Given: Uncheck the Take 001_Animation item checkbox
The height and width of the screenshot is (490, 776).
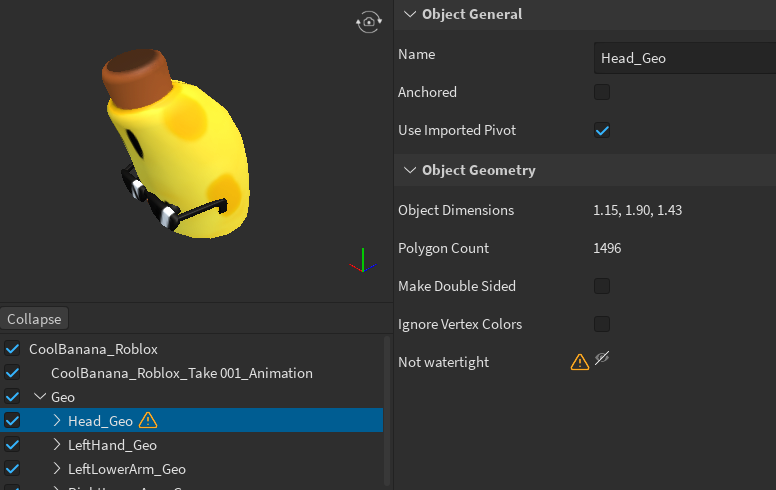Looking at the screenshot, I should click(x=12, y=373).
